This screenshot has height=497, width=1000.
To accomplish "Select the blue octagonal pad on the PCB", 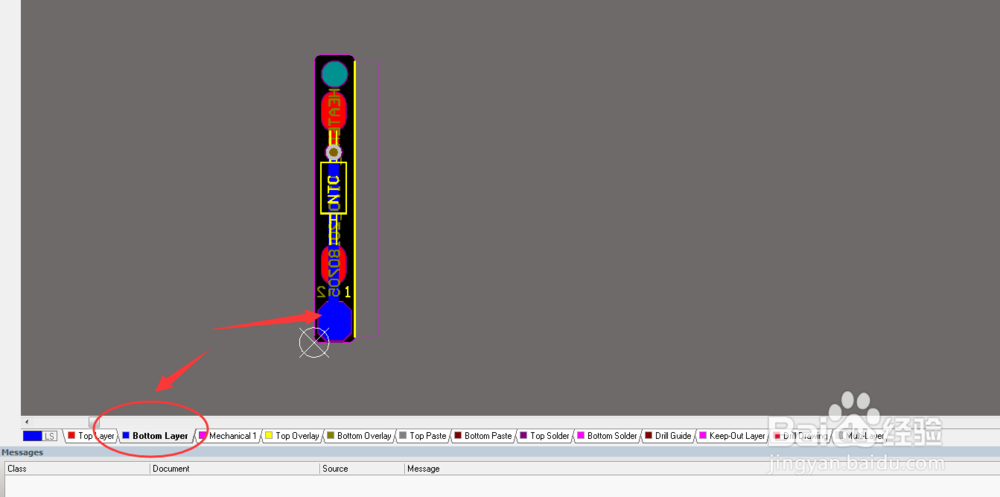I will click(334, 320).
